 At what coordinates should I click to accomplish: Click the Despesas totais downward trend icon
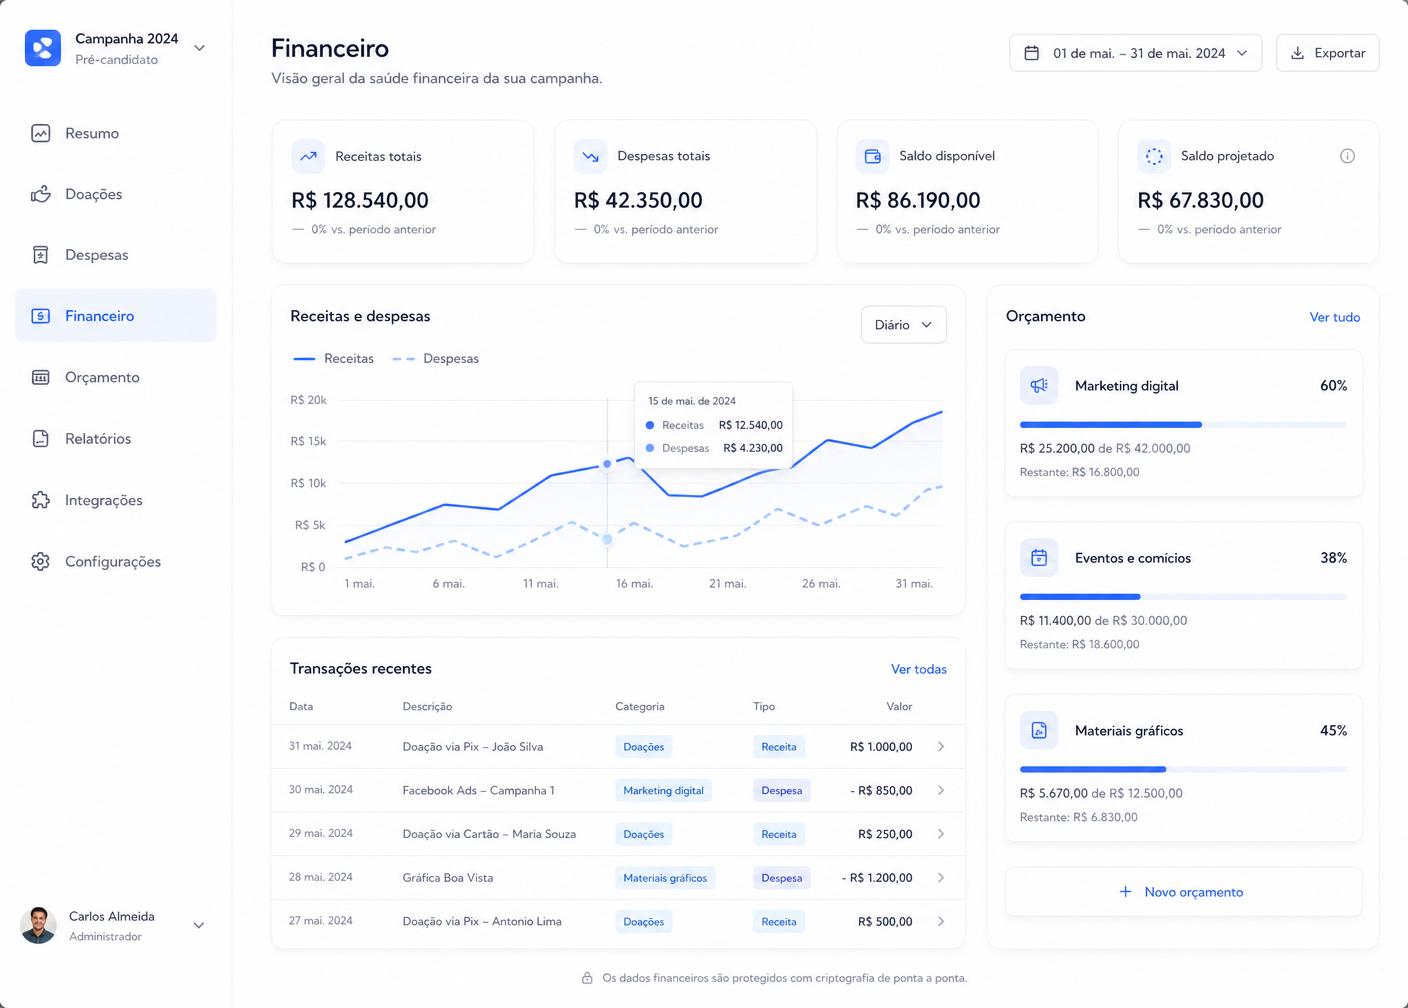[x=590, y=156]
